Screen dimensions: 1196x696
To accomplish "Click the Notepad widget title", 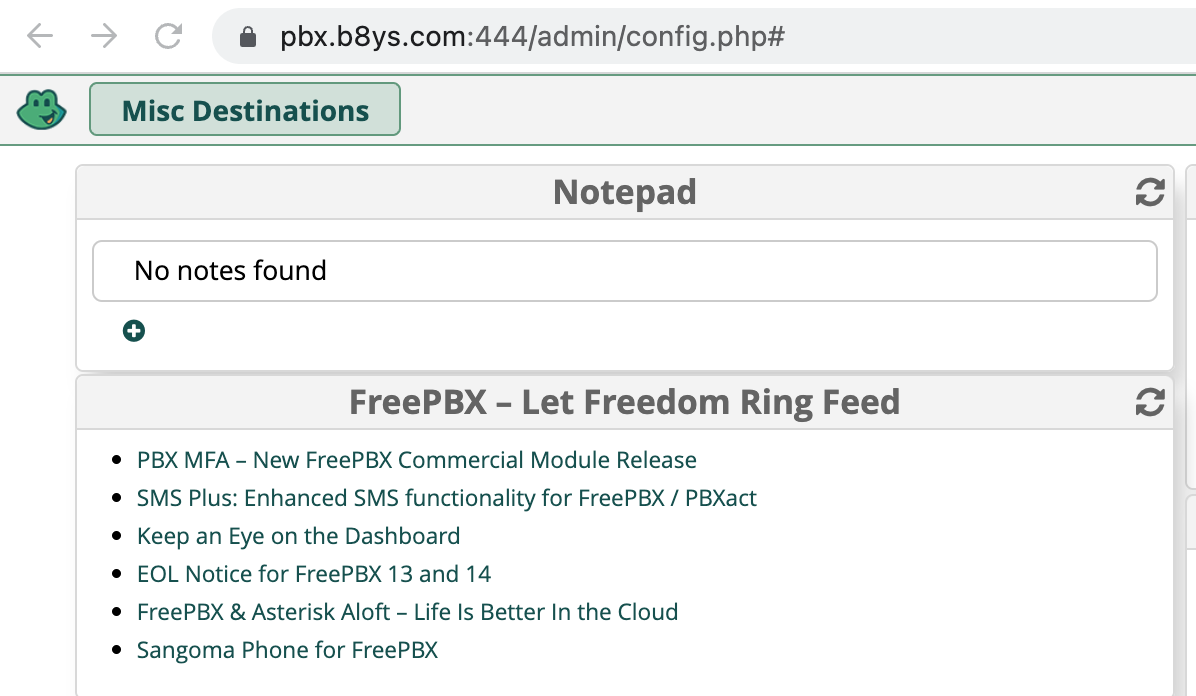I will coord(624,192).
